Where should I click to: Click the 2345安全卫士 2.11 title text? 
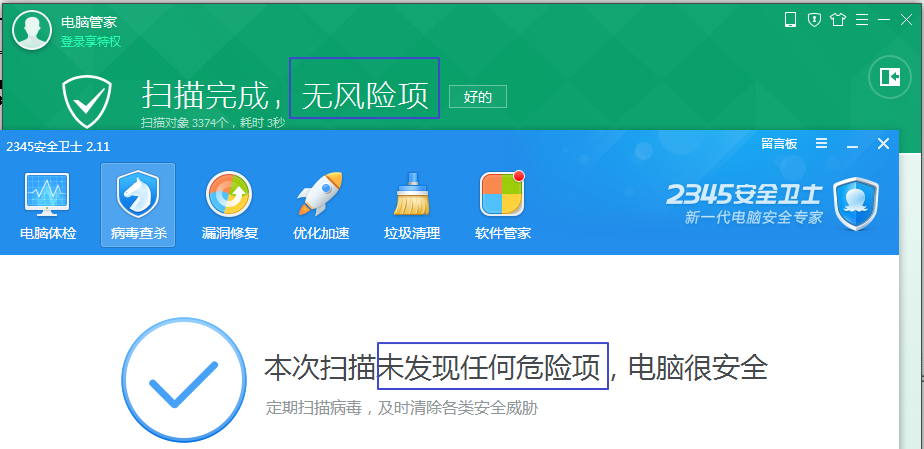pyautogui.click(x=58, y=147)
